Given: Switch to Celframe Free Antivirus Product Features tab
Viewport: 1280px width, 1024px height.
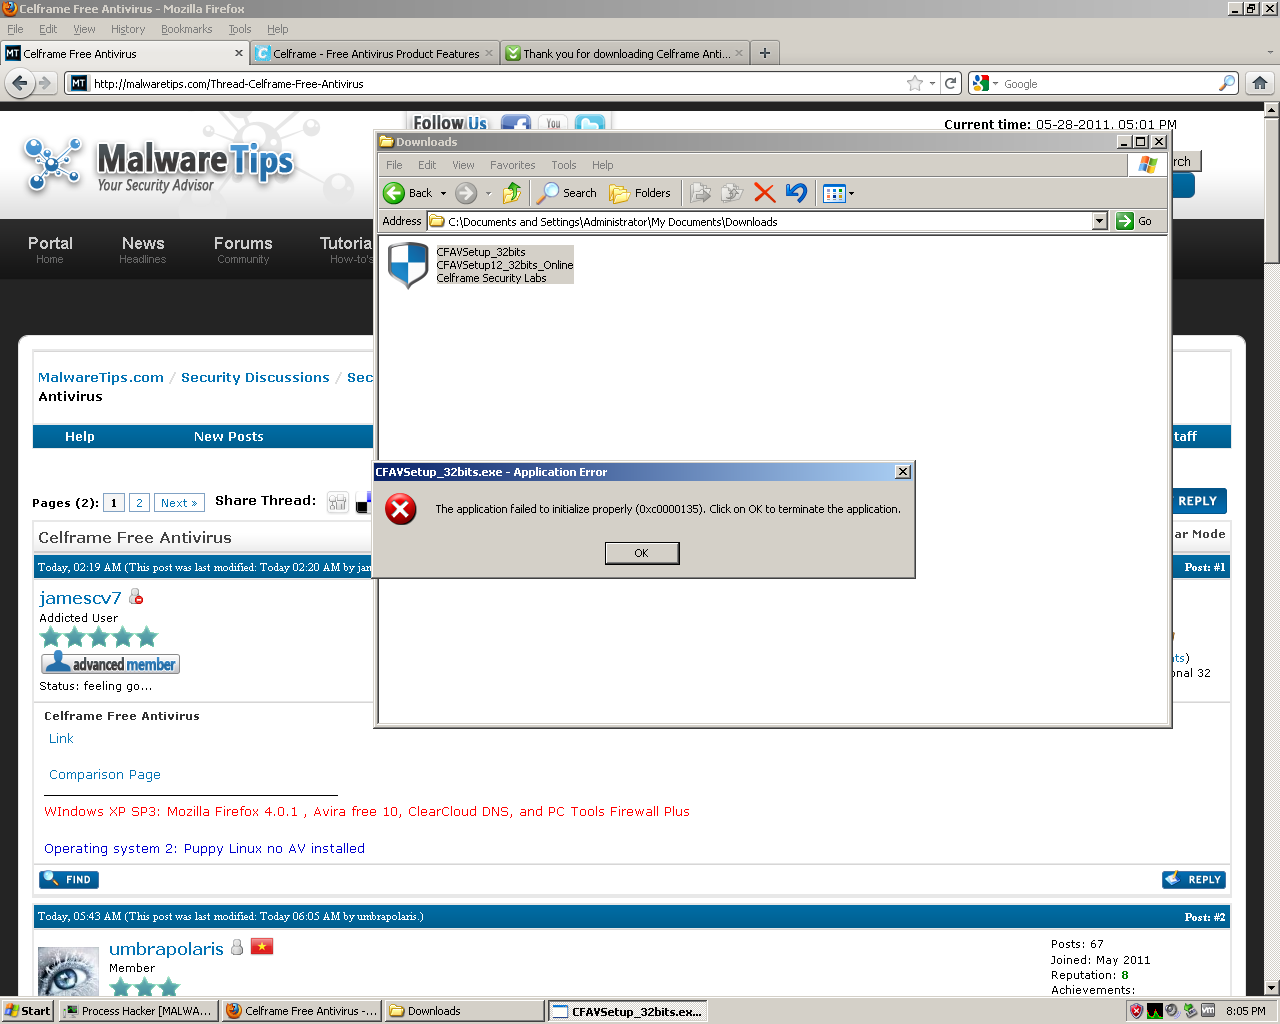Looking at the screenshot, I should pos(375,54).
